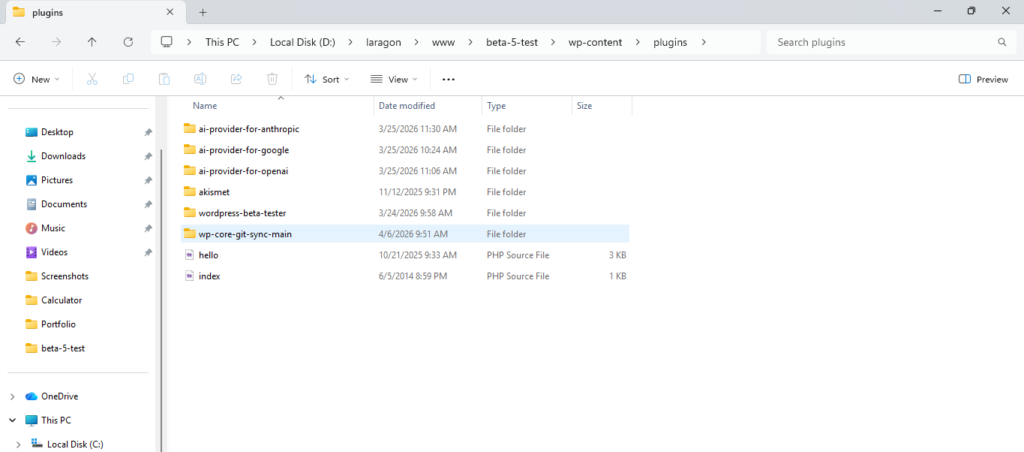Click the Copy icon in toolbar
The height and width of the screenshot is (452, 1024).
click(x=128, y=79)
